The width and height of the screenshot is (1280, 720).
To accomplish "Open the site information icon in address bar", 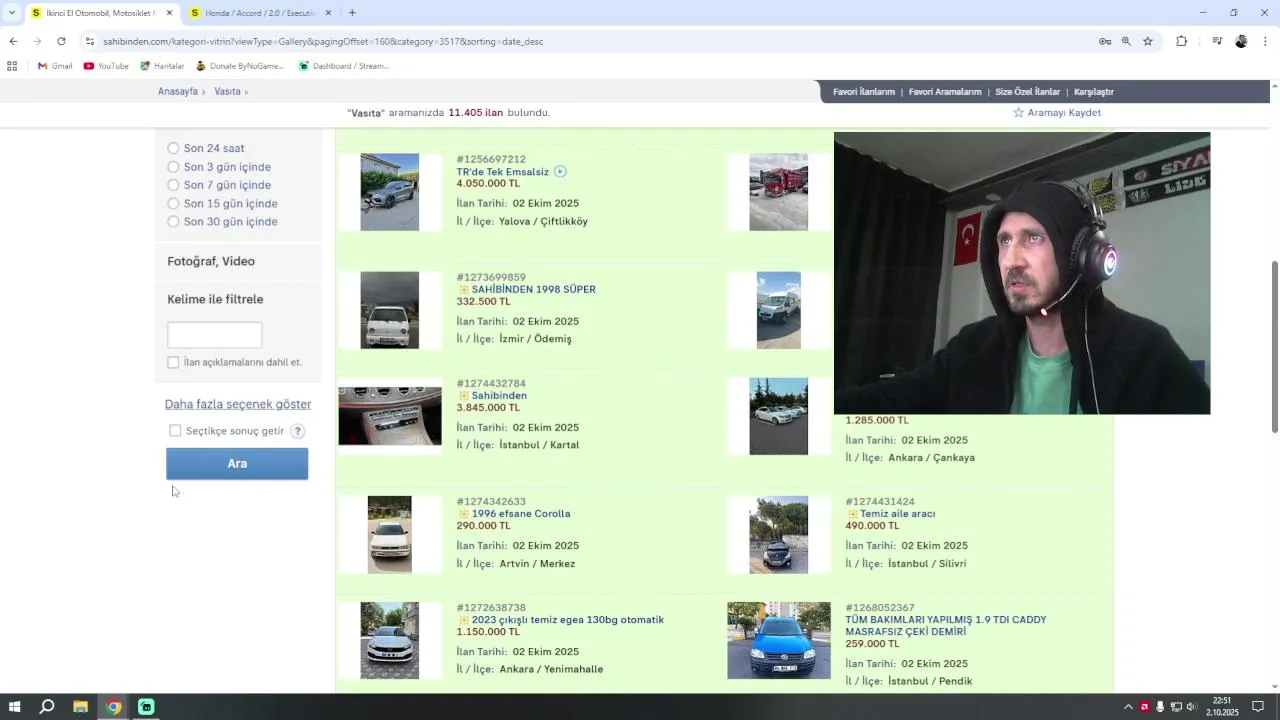I will (89, 41).
